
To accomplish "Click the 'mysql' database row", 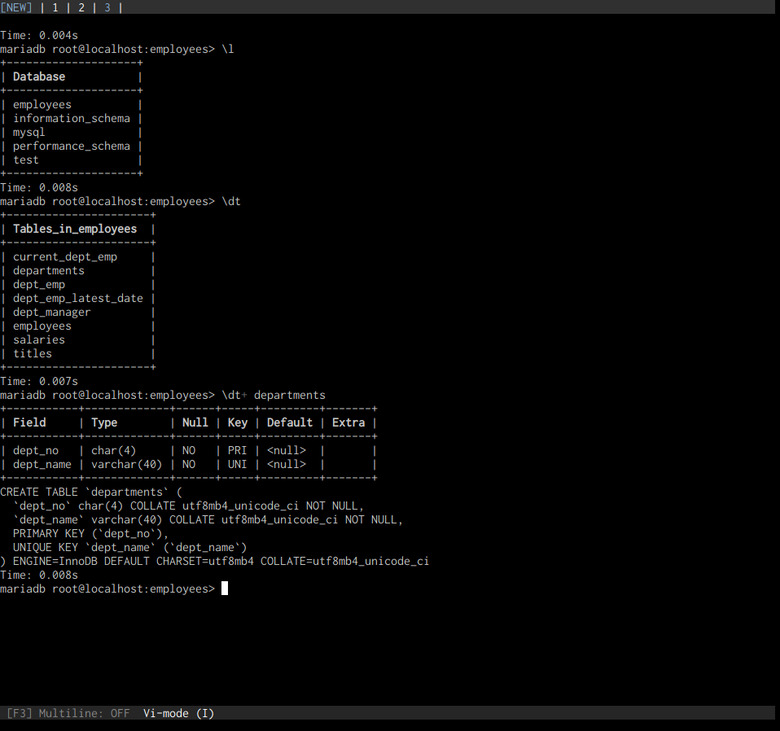I will coord(29,132).
